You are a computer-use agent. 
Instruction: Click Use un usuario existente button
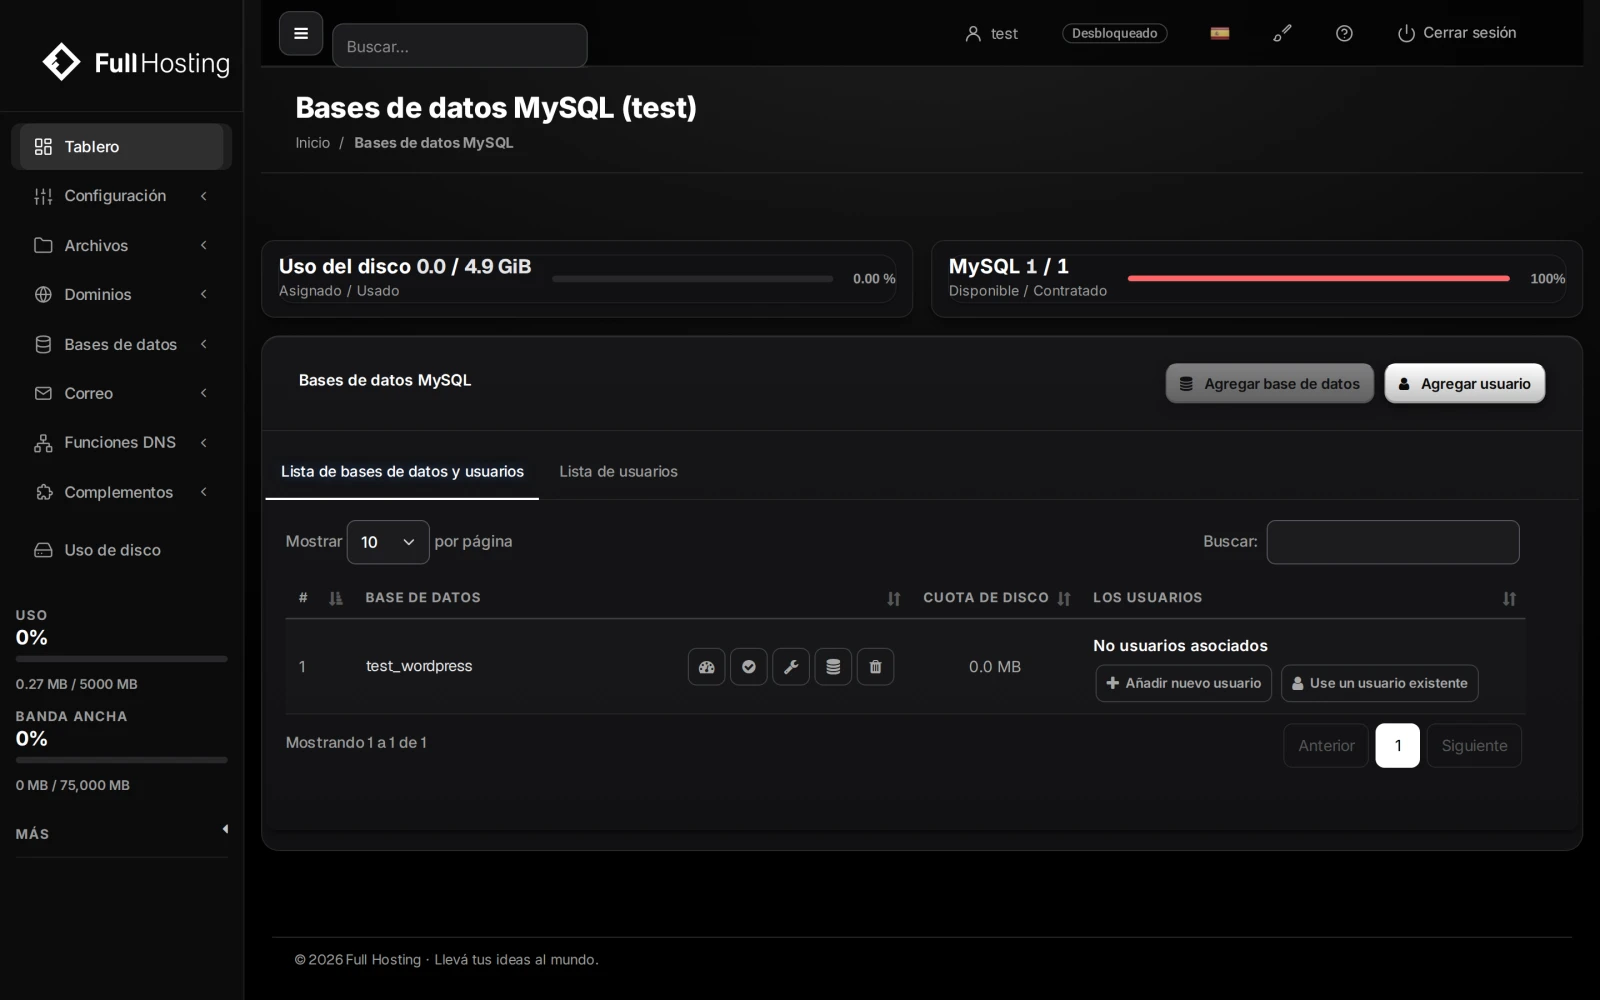(1379, 683)
